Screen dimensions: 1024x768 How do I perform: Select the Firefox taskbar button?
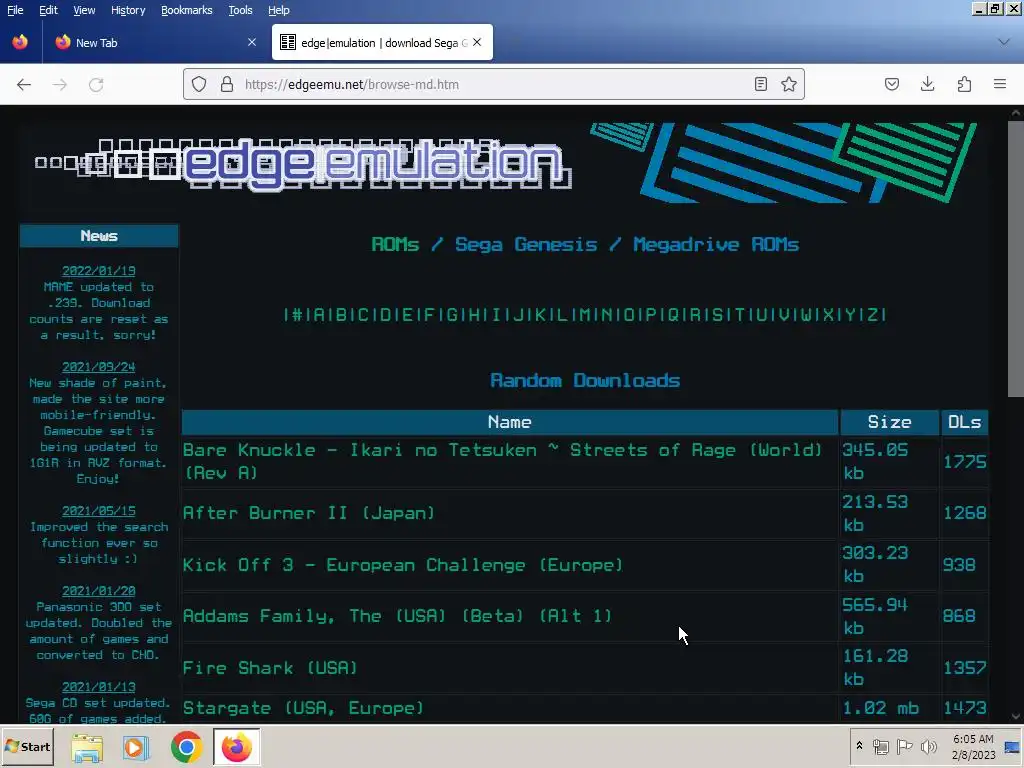236,747
